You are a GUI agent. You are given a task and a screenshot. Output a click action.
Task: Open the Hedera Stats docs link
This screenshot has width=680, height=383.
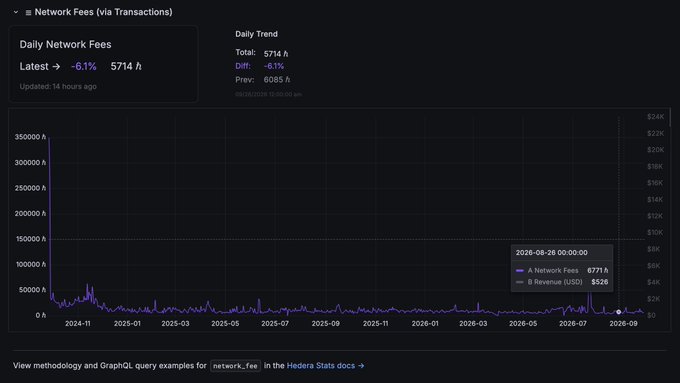click(x=325, y=366)
